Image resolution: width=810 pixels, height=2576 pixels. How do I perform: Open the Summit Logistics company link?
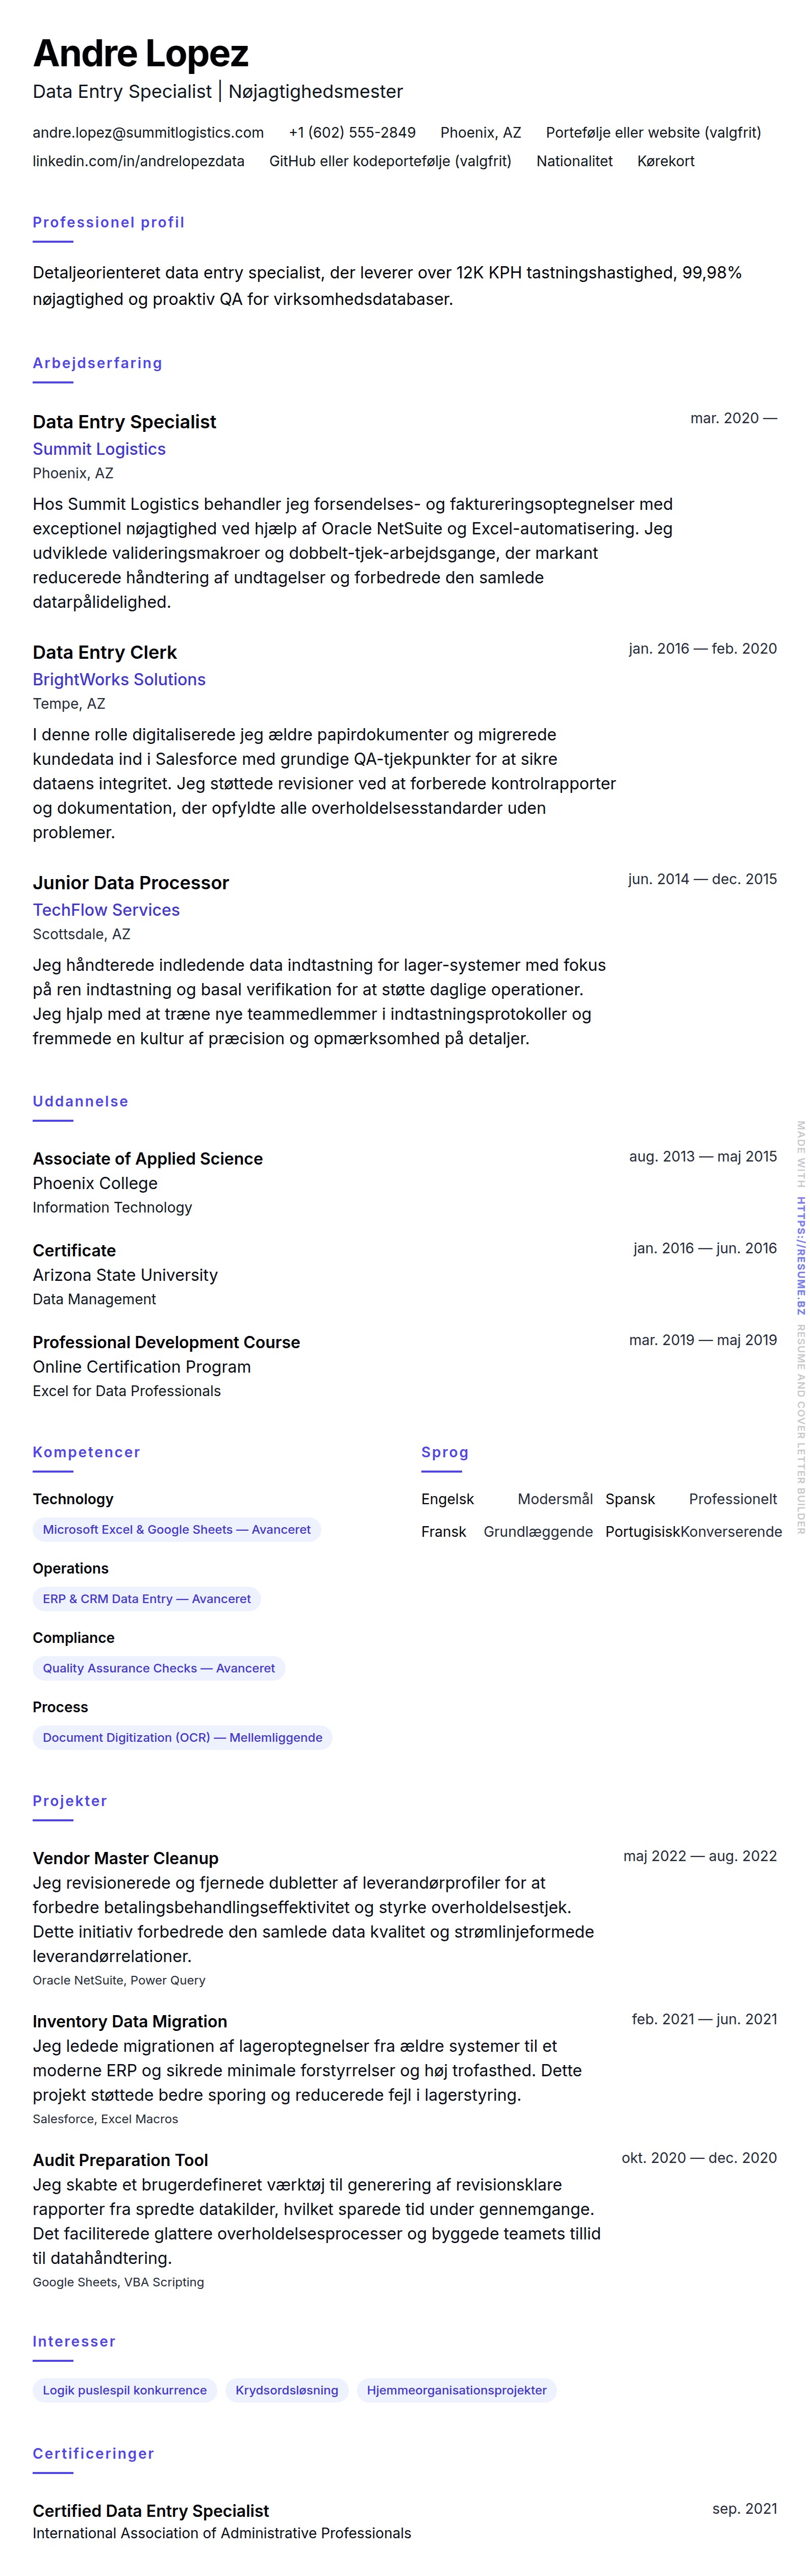(99, 449)
